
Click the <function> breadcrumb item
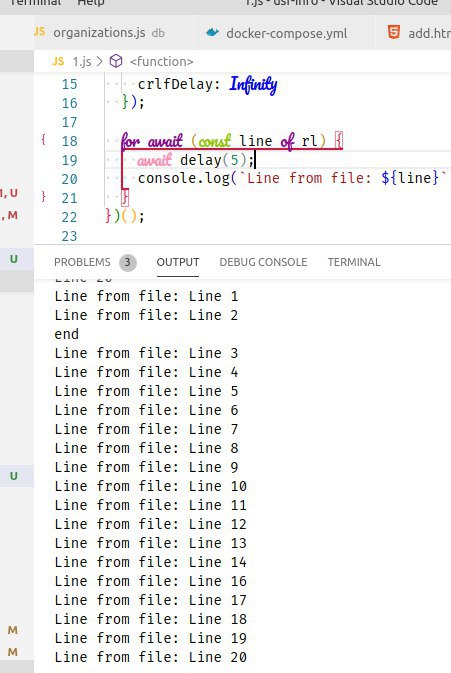click(x=161, y=61)
